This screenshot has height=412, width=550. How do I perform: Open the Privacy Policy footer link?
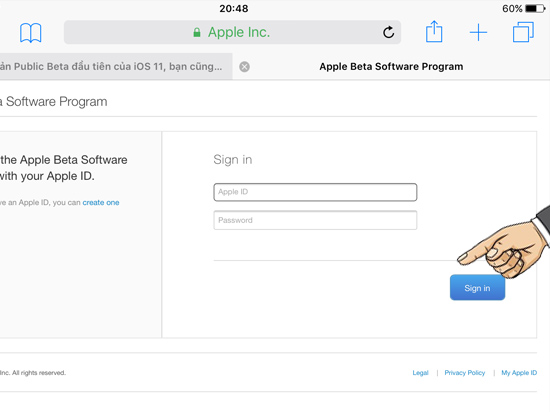[465, 373]
